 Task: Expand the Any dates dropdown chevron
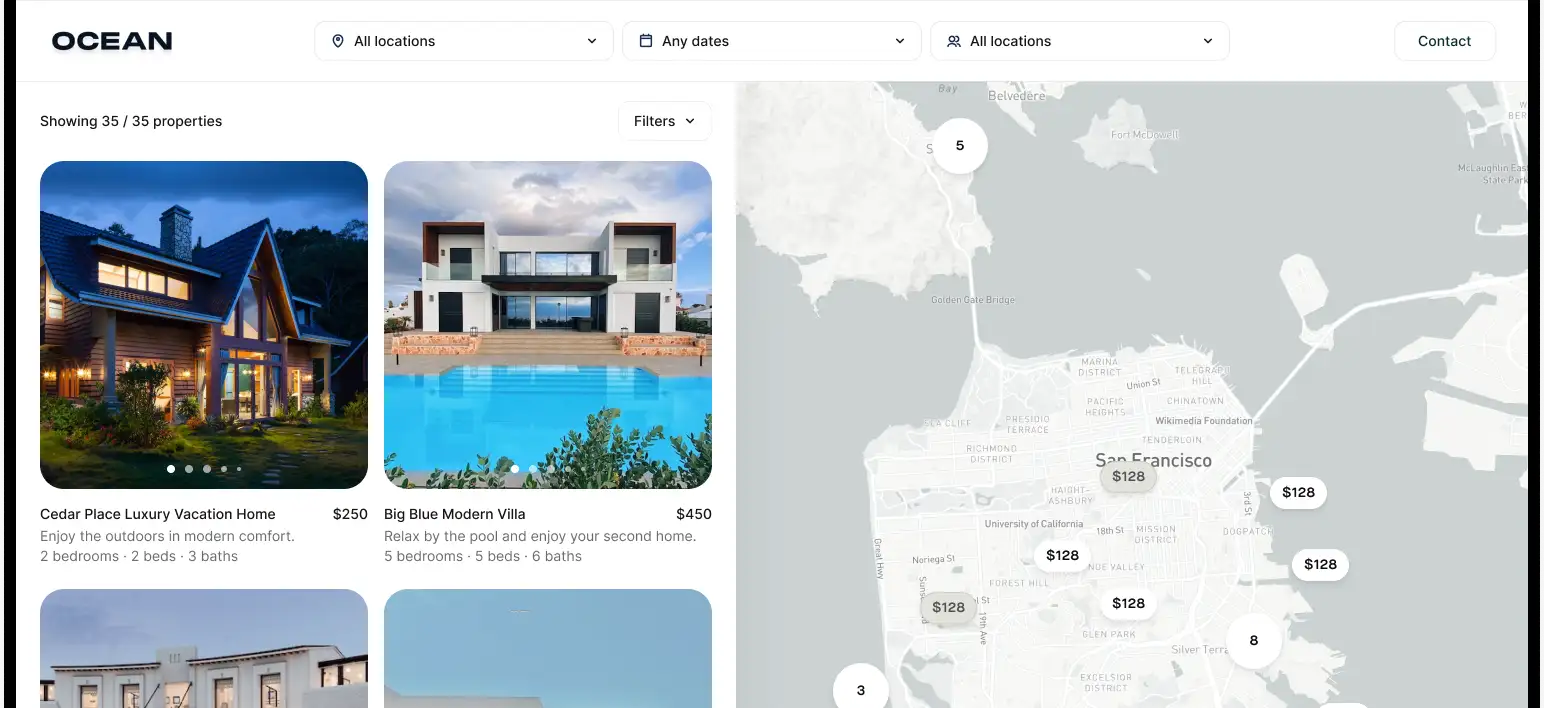pyautogui.click(x=900, y=41)
